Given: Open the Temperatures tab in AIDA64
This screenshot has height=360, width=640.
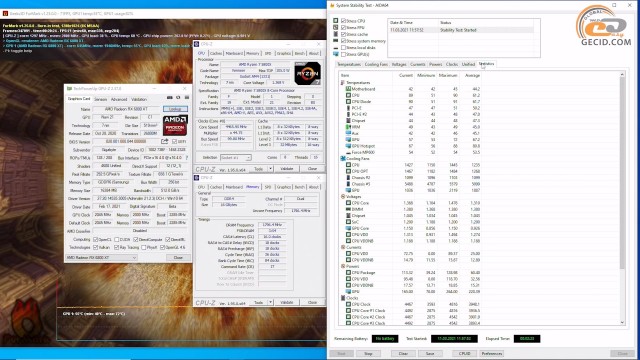Looking at the screenshot, I should pos(349,64).
